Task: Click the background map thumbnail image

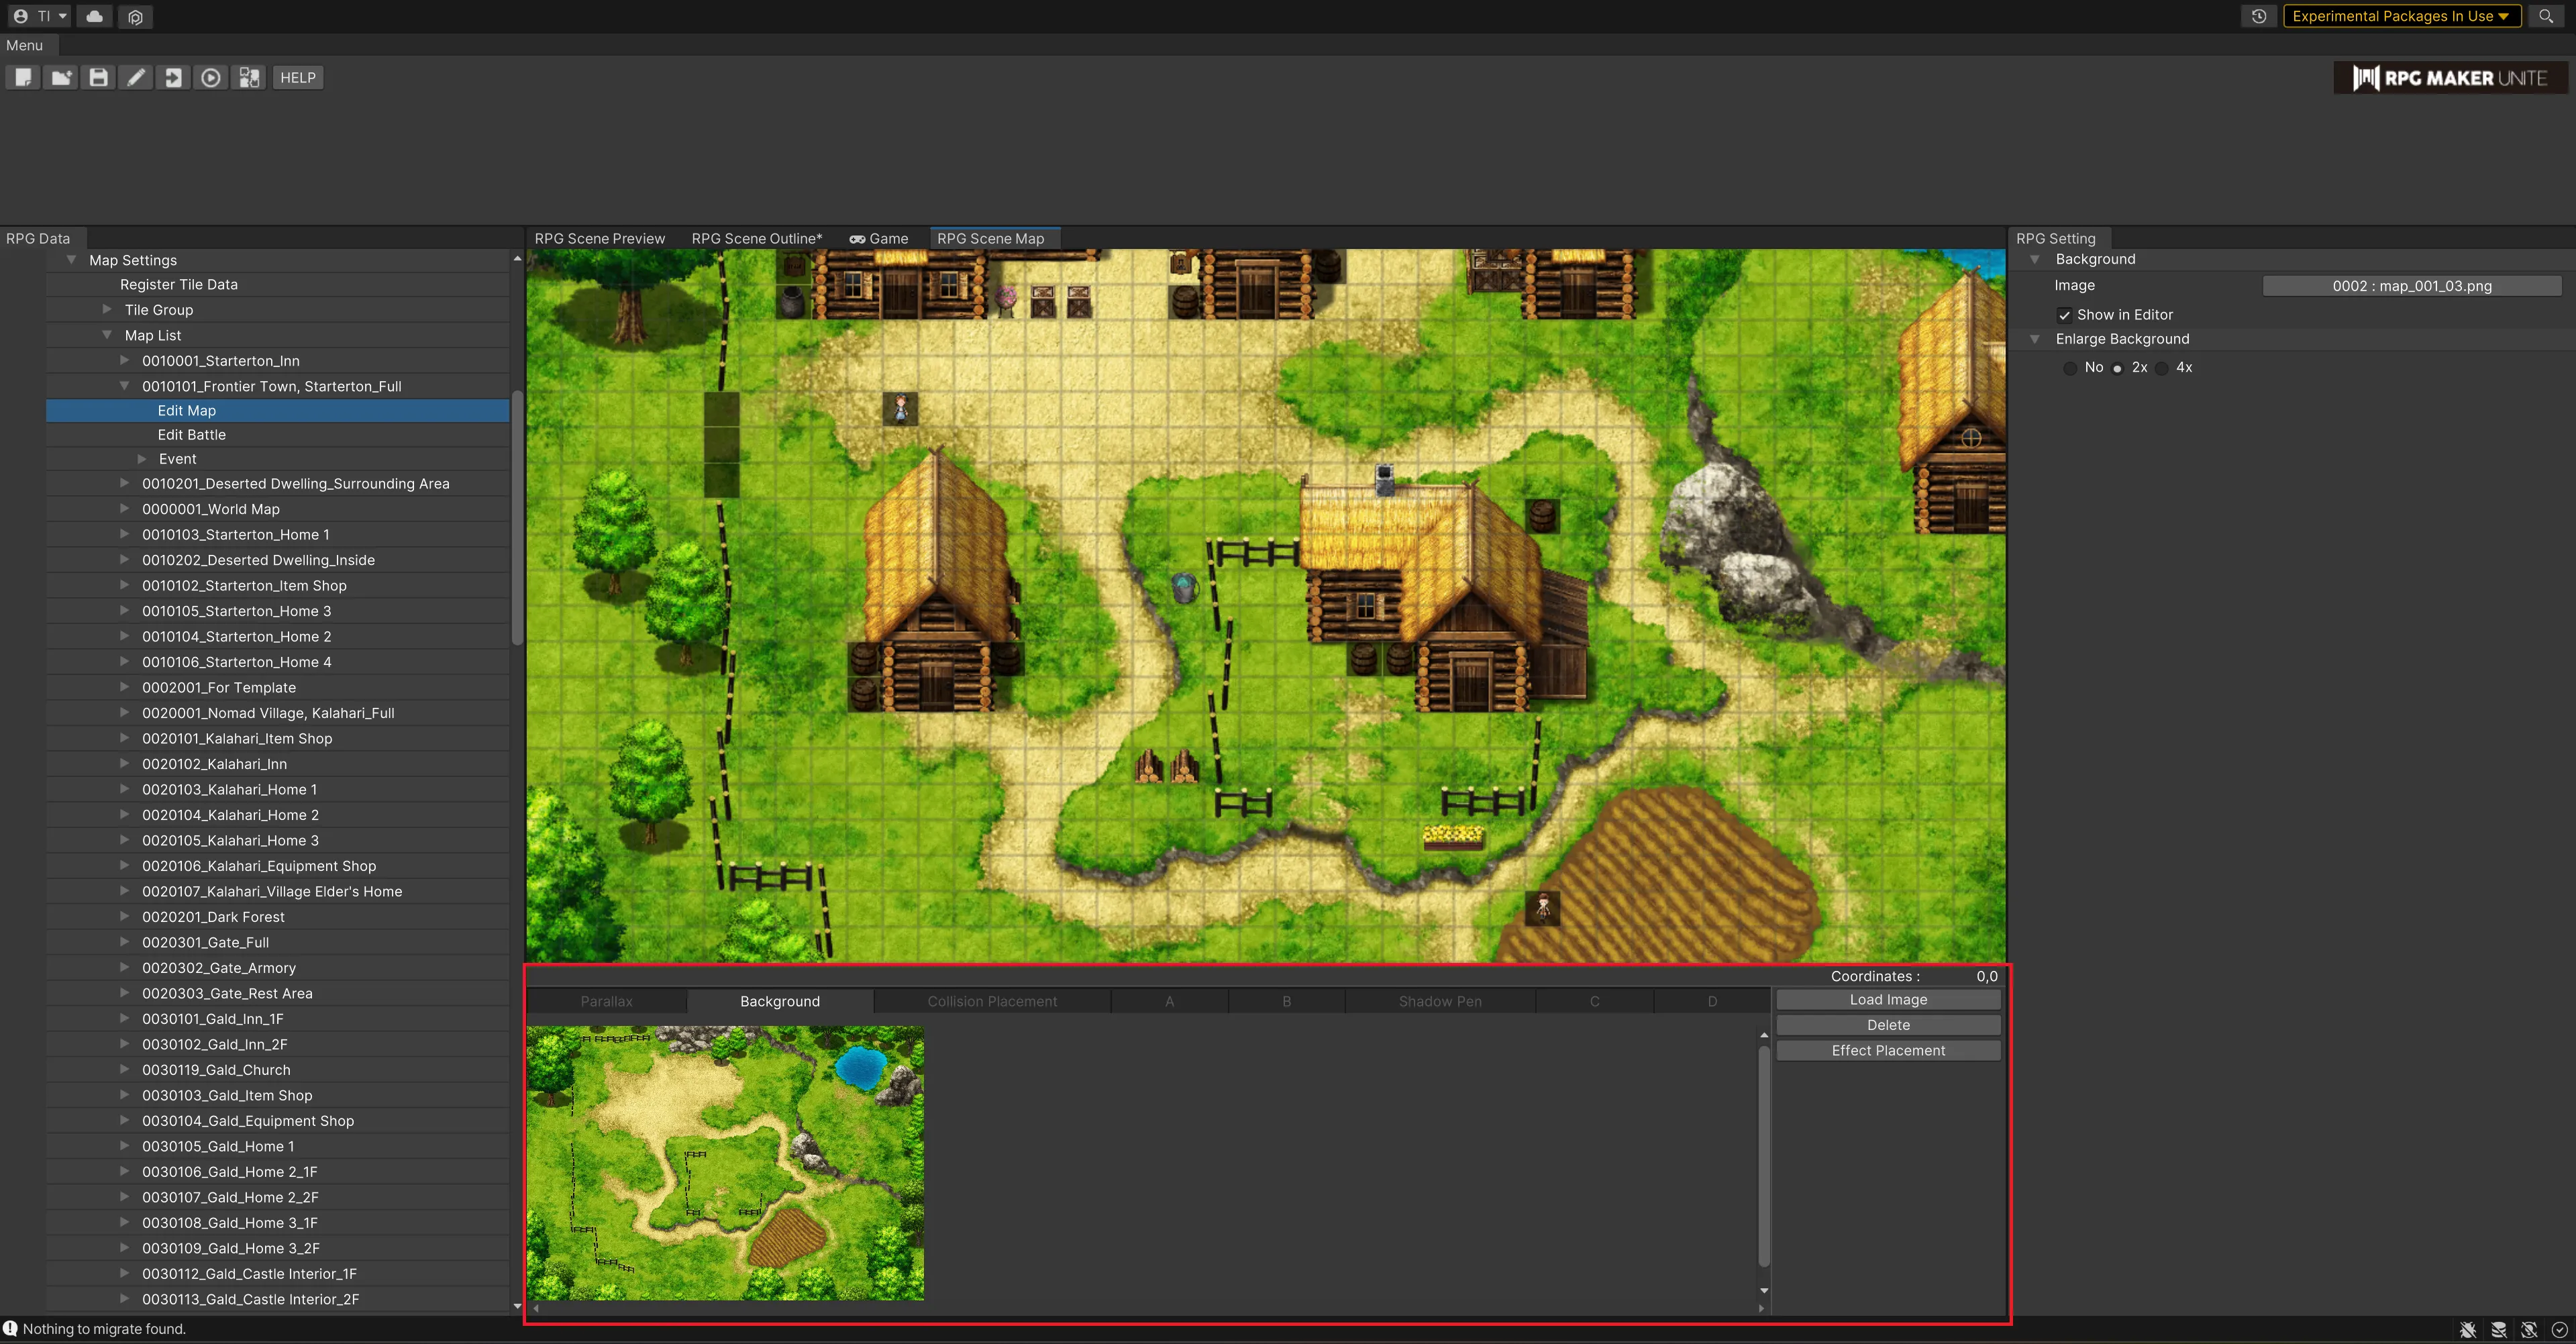Action: [x=725, y=1163]
